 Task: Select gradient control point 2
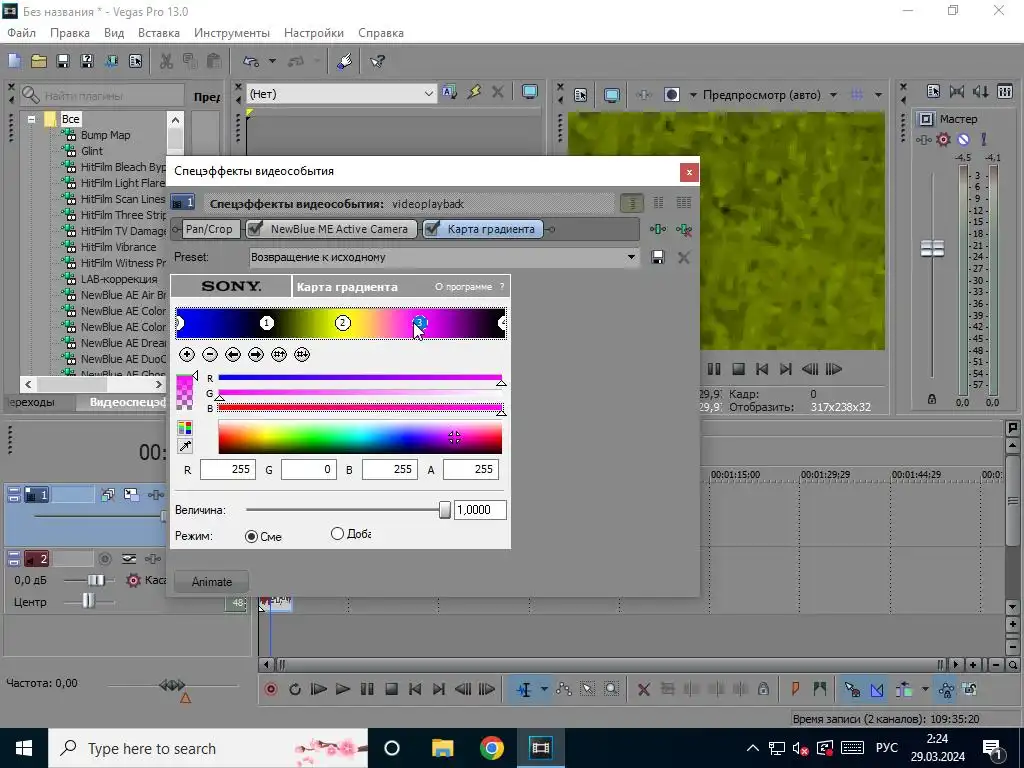[x=343, y=323]
